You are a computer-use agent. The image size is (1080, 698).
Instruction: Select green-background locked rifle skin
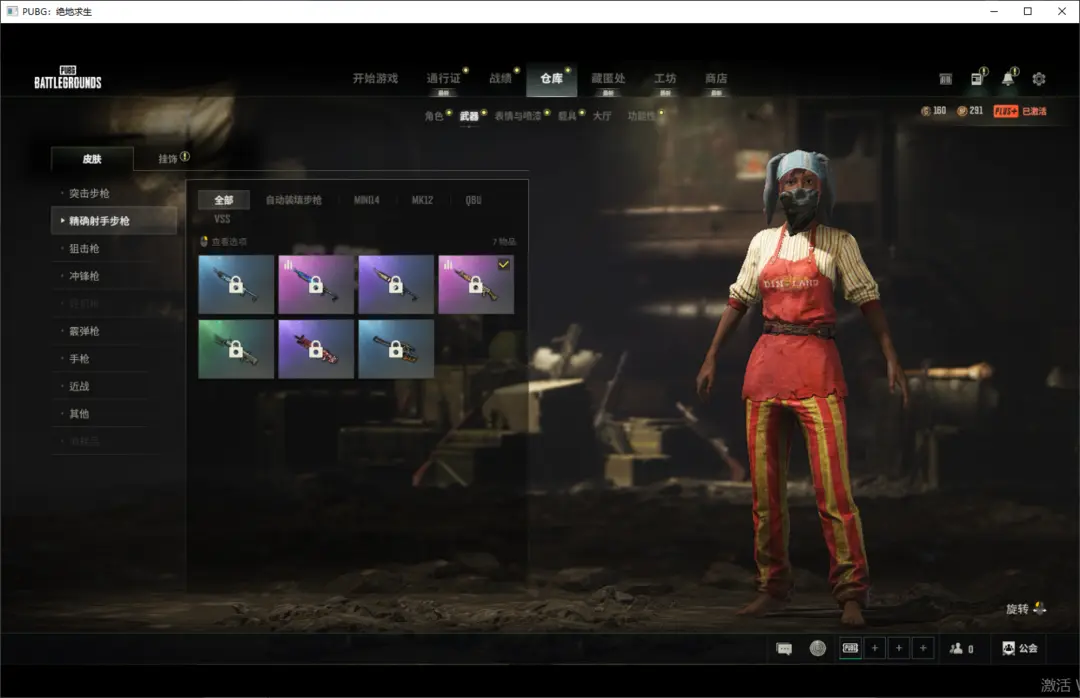point(236,349)
